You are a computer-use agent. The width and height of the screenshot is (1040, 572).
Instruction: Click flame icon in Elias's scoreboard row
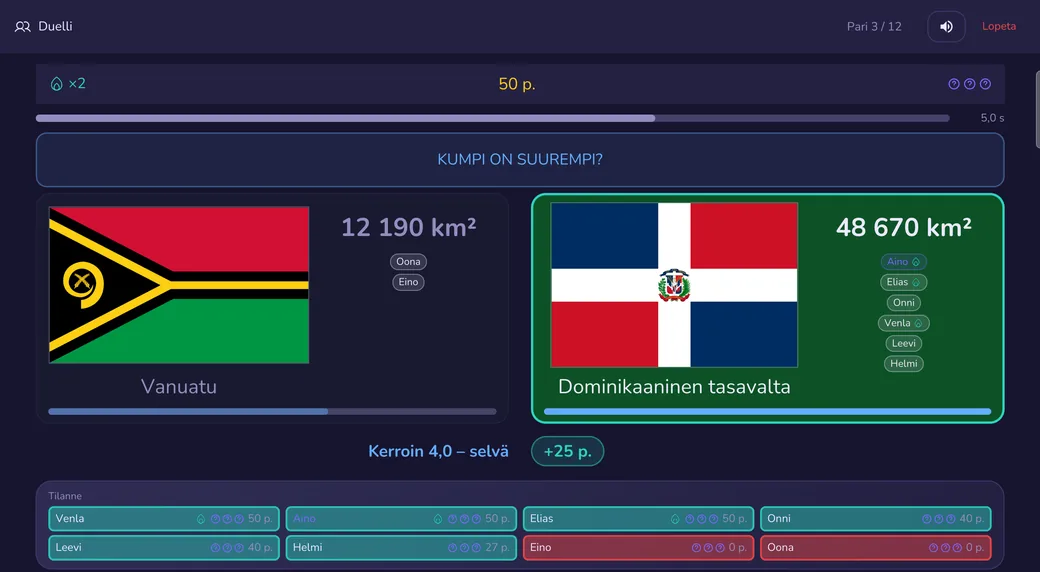pos(675,520)
